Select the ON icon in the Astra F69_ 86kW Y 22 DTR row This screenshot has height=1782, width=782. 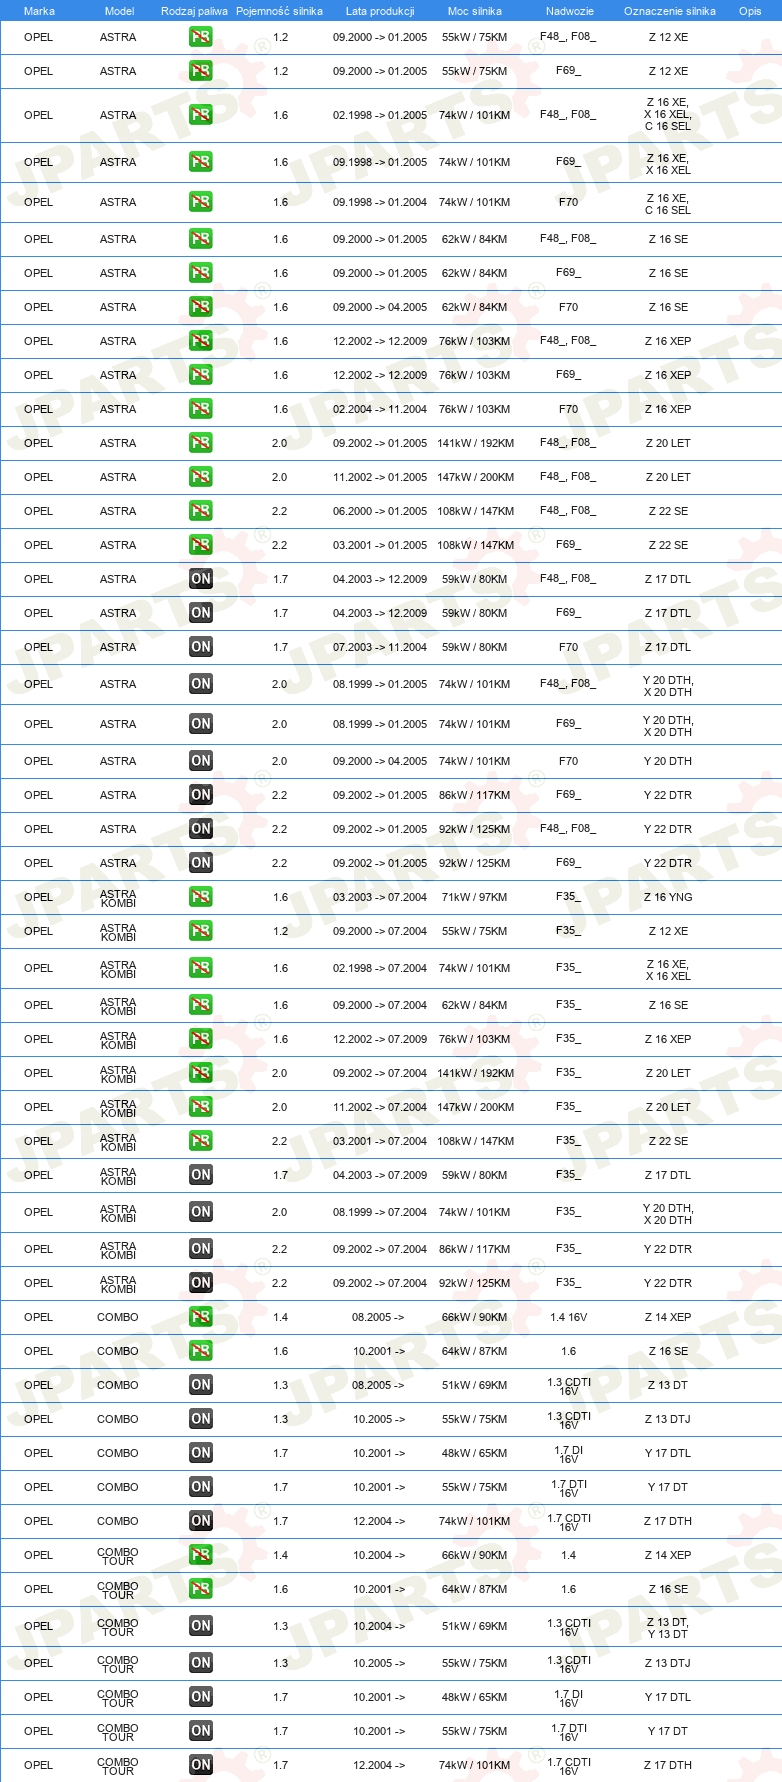pos(201,795)
